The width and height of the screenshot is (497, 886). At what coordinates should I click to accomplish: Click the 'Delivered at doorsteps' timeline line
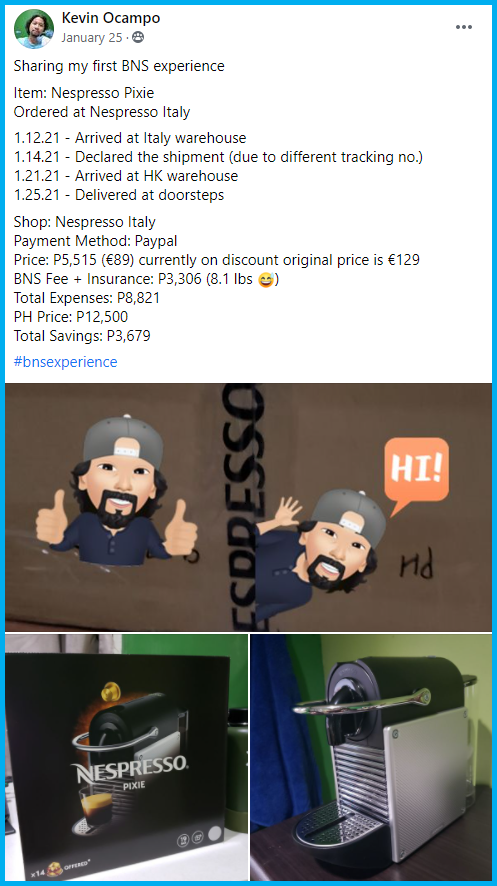(119, 195)
